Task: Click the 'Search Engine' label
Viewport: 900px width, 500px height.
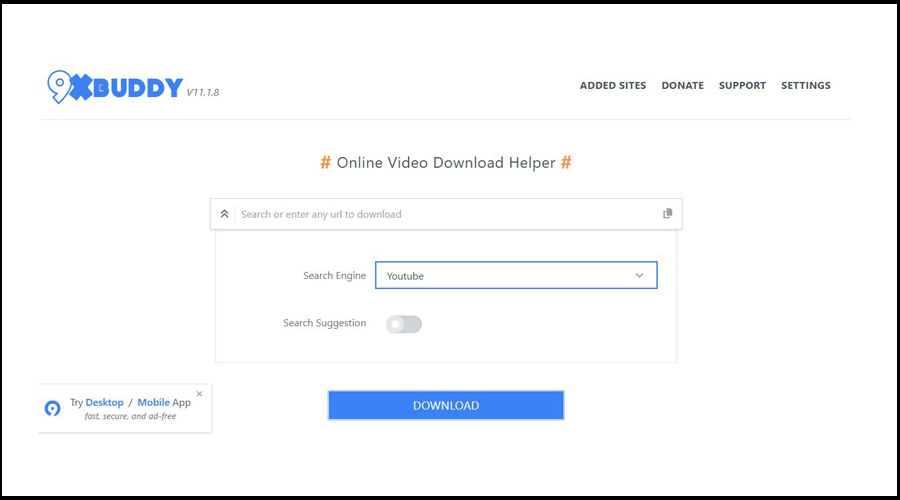Action: [x=334, y=276]
